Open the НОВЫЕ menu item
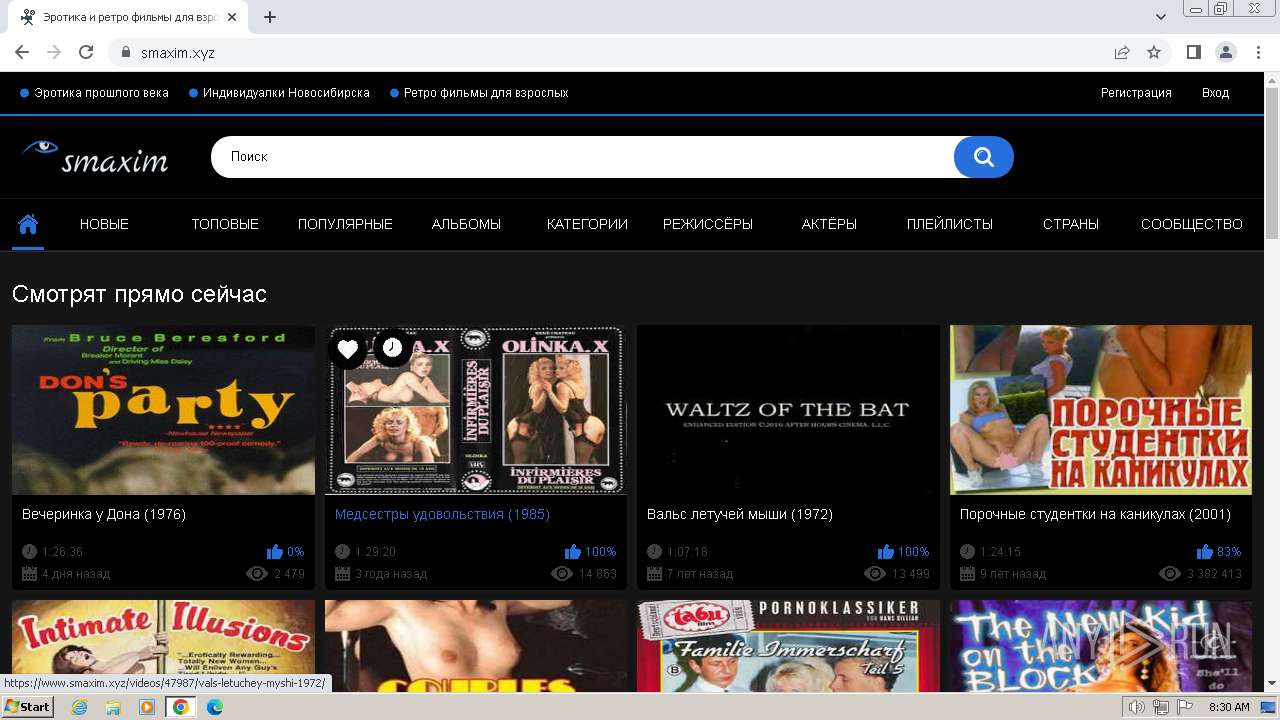 click(x=104, y=224)
